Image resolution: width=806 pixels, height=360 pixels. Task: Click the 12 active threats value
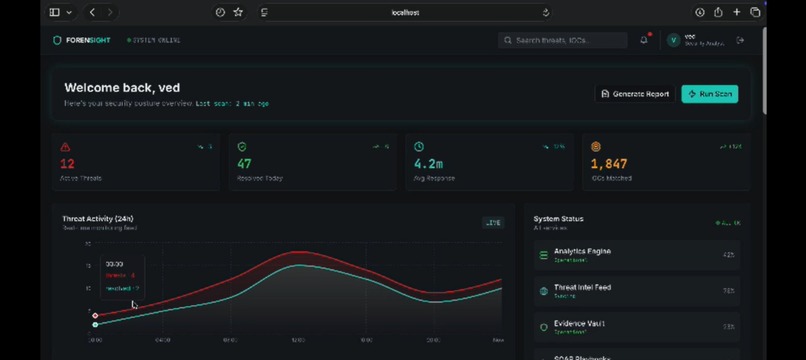pos(67,164)
